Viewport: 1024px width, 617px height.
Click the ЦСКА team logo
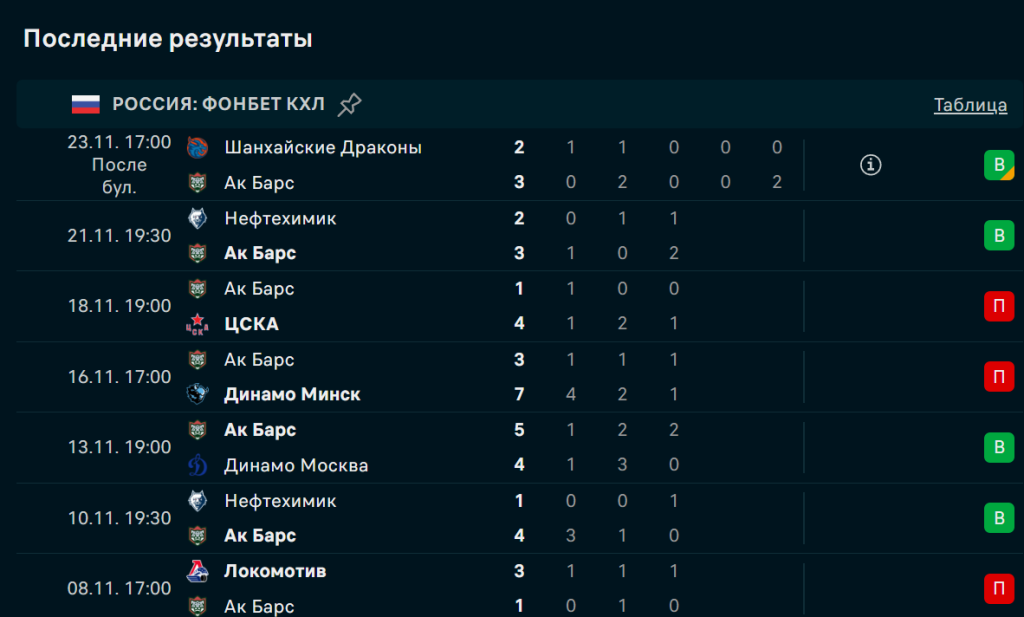click(x=197, y=324)
